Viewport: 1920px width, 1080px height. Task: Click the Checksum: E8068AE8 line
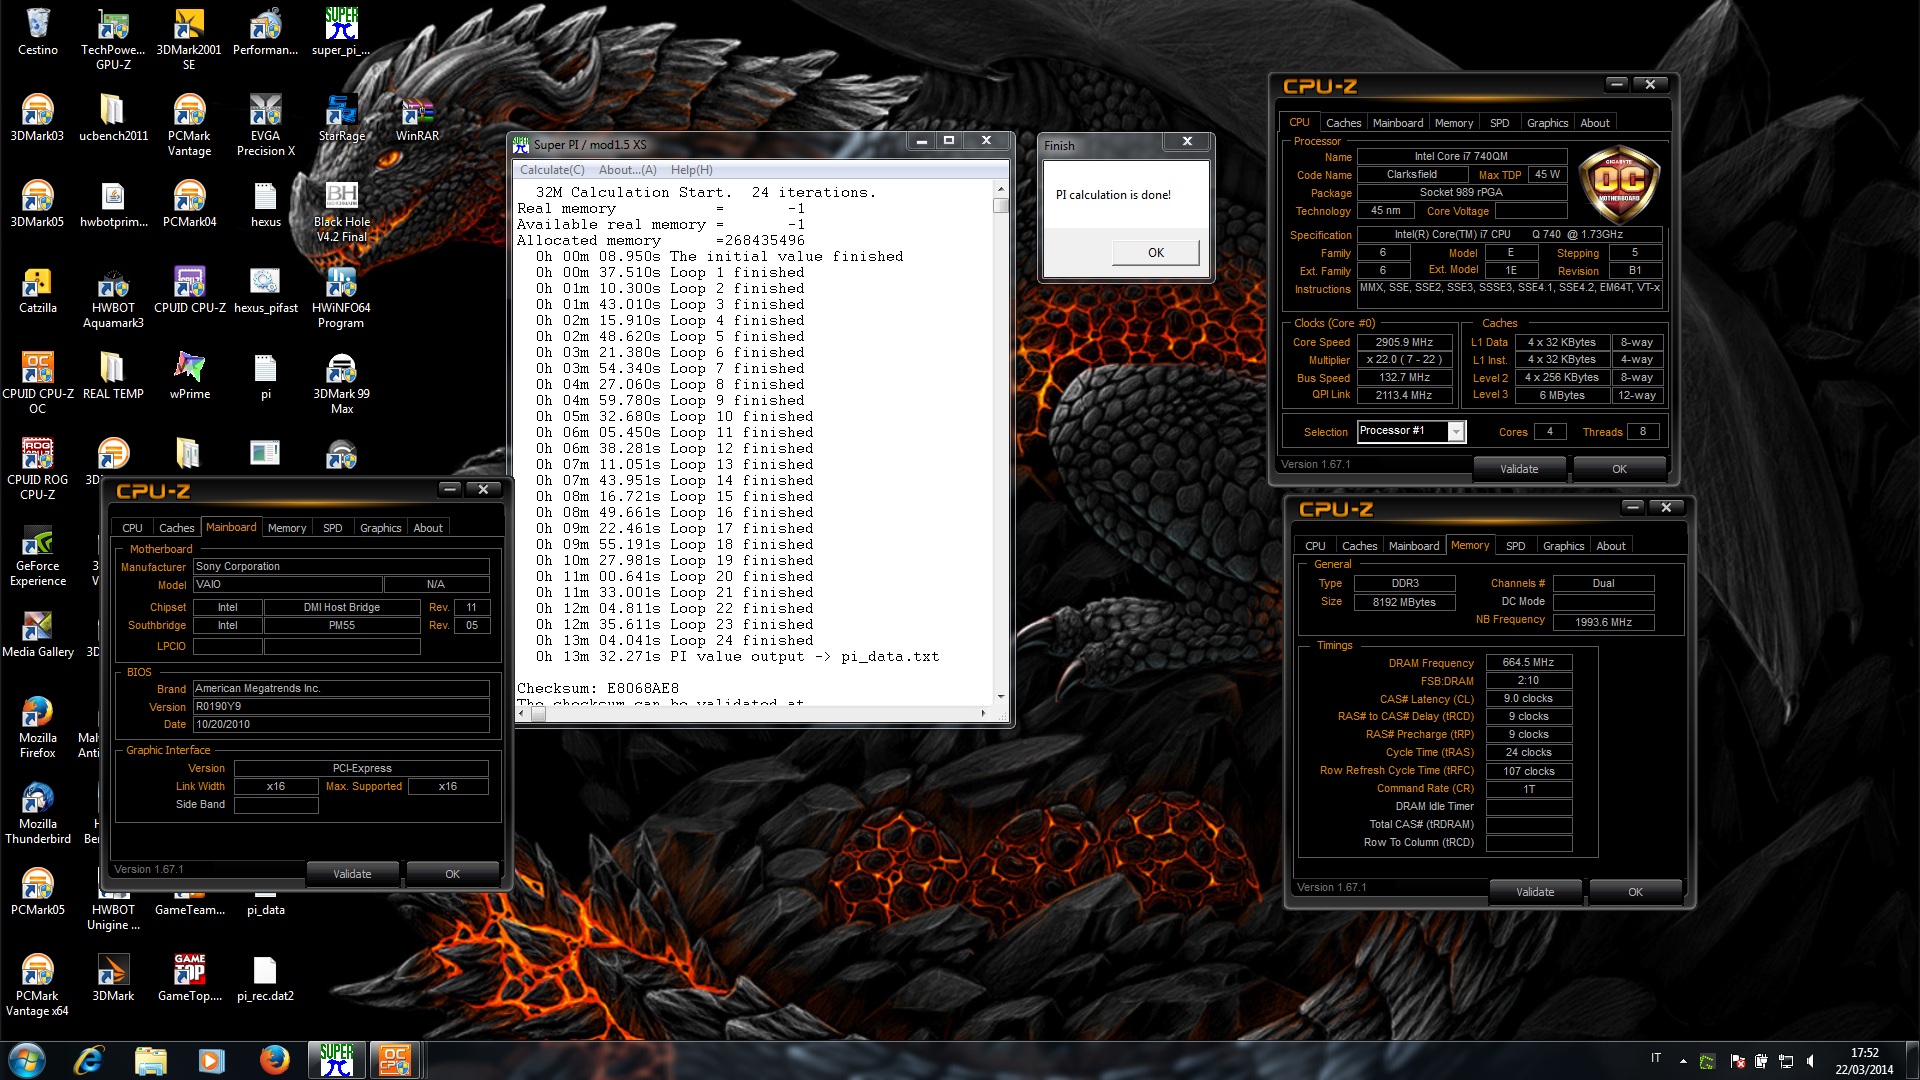[598, 689]
